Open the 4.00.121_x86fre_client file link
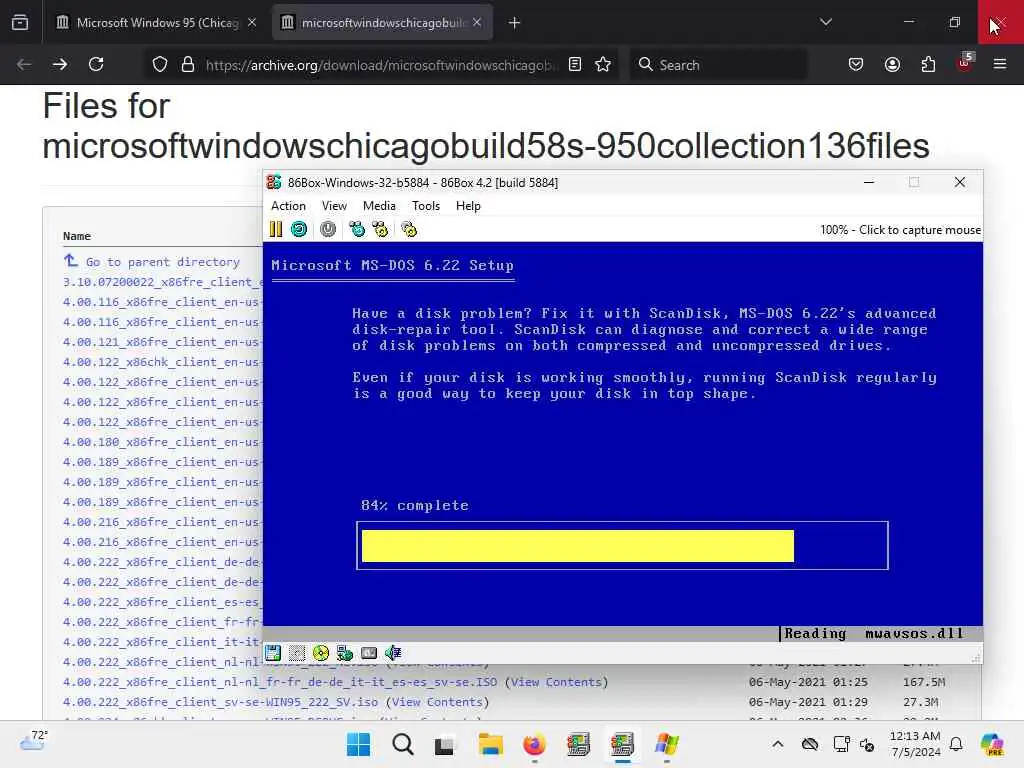 pyautogui.click(x=163, y=342)
